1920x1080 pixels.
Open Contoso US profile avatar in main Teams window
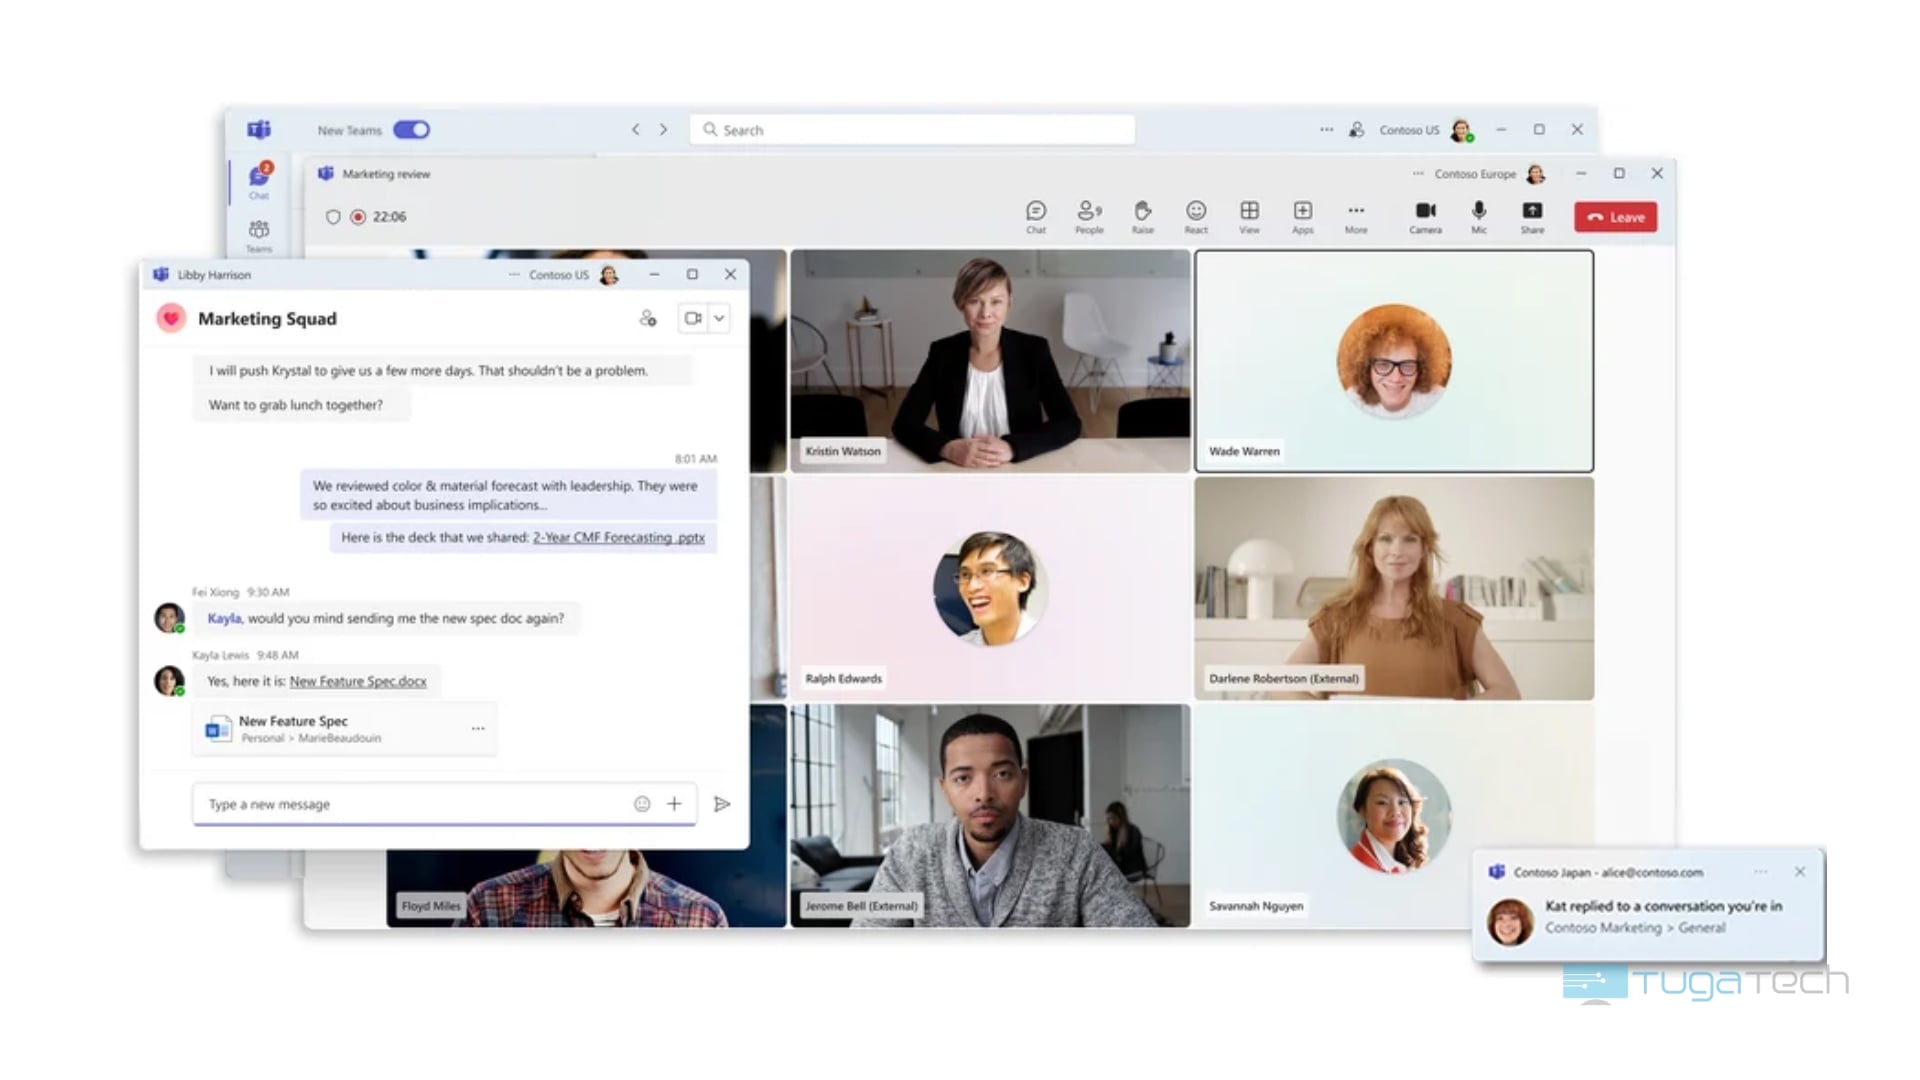pos(1461,130)
